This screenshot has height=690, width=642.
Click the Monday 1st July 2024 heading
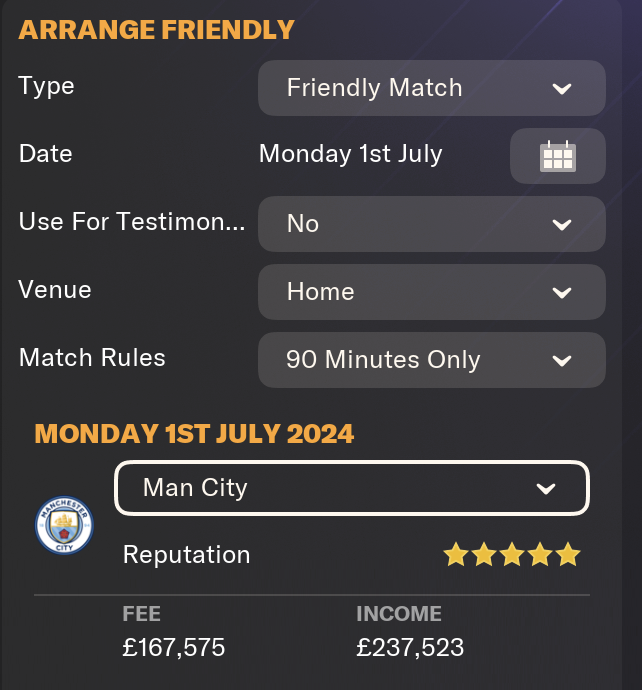pyautogui.click(x=194, y=433)
